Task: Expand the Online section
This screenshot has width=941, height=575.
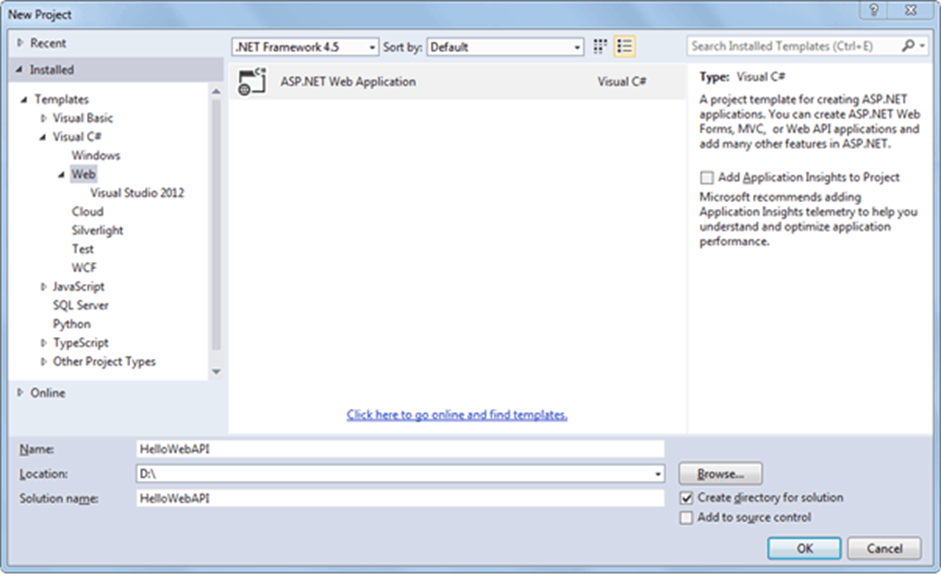Action: click(x=20, y=393)
